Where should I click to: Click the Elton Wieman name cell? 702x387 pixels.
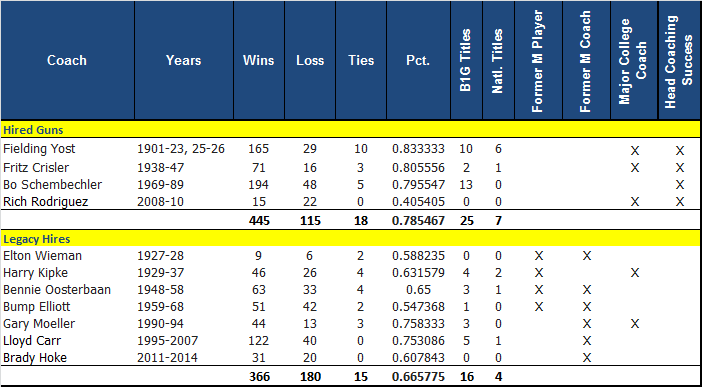pos(43,256)
